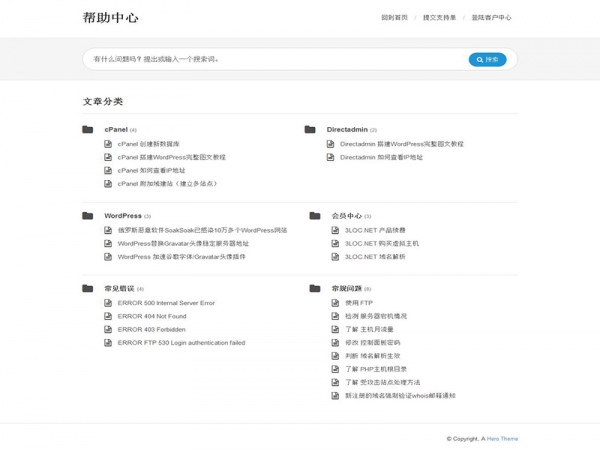
Task: Open the 常规问题 category heading
Action: [x=347, y=288]
